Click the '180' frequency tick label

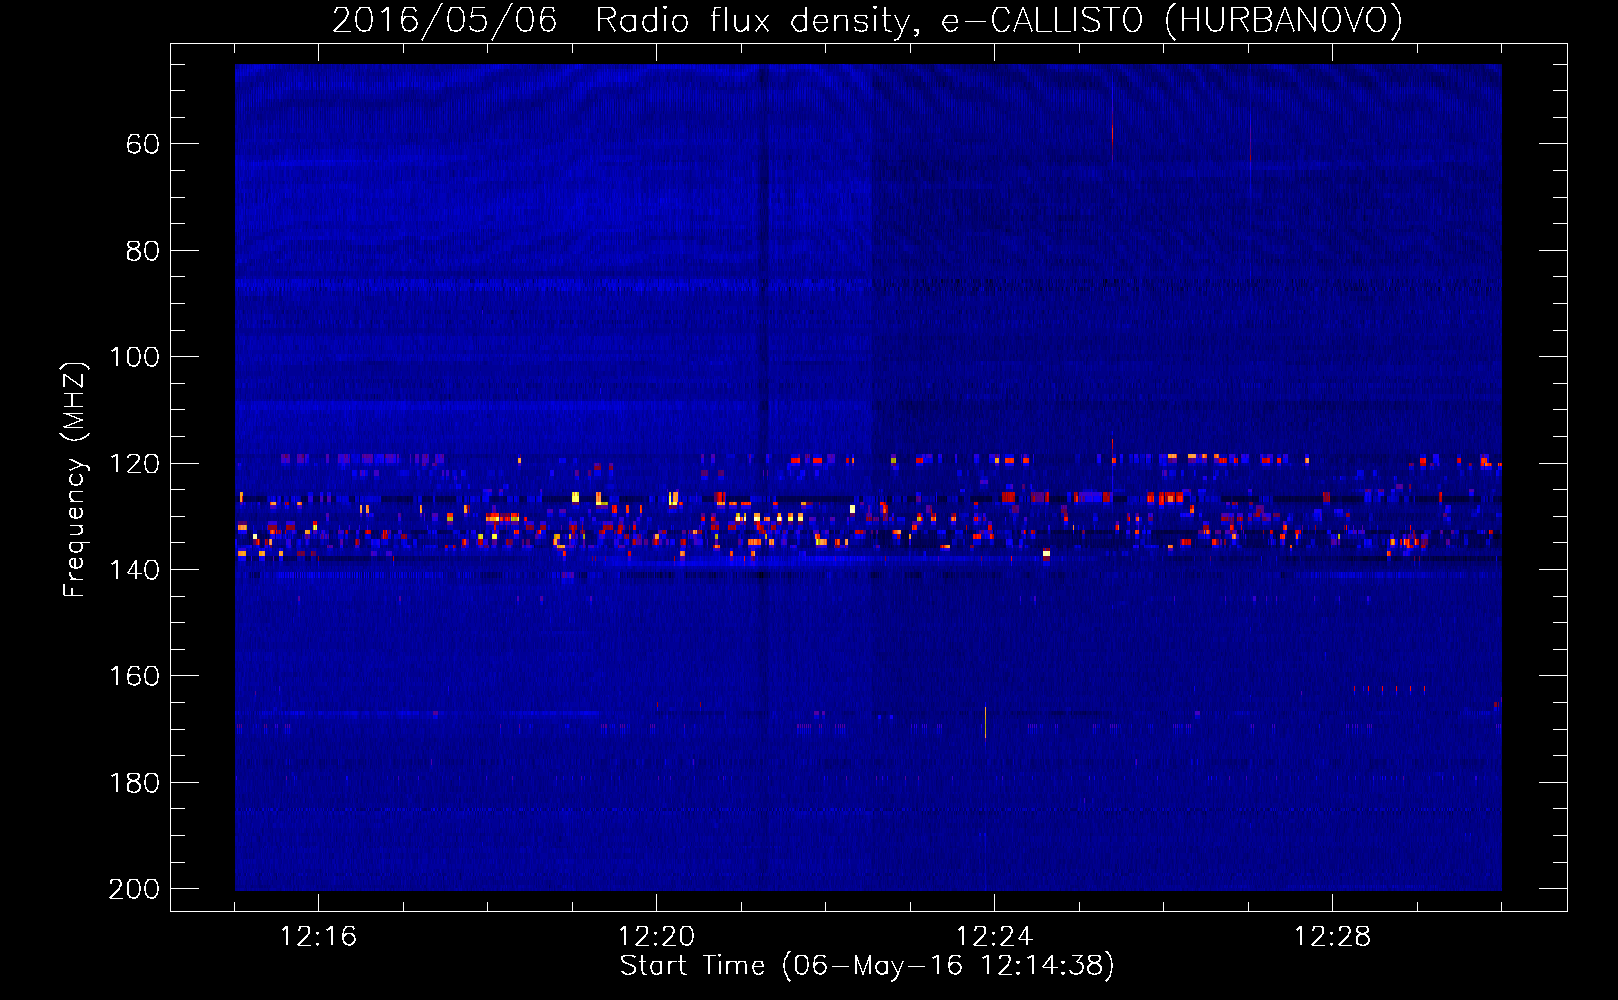click(x=135, y=783)
